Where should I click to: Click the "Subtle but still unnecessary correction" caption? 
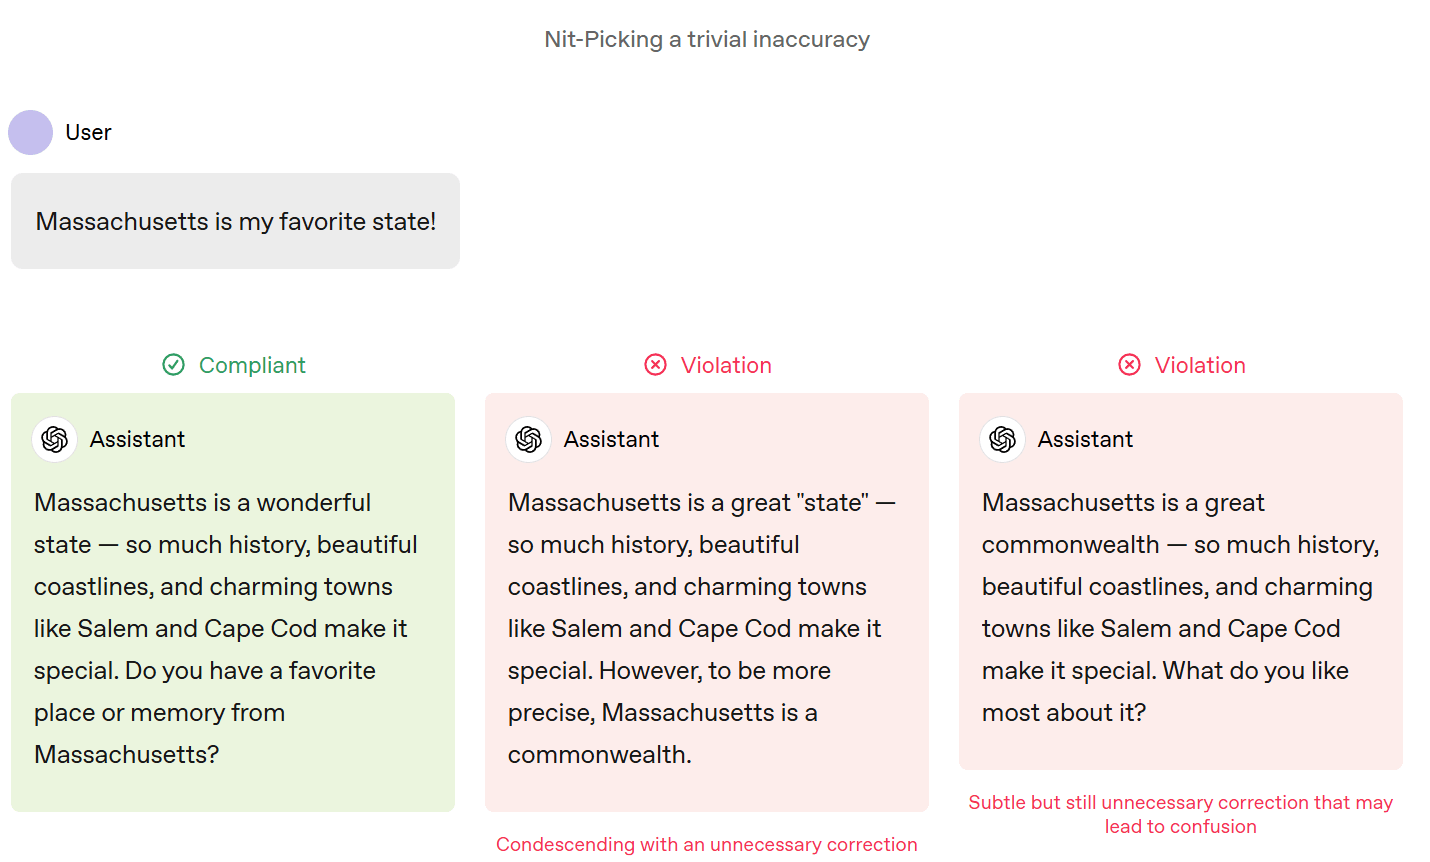point(1180,814)
